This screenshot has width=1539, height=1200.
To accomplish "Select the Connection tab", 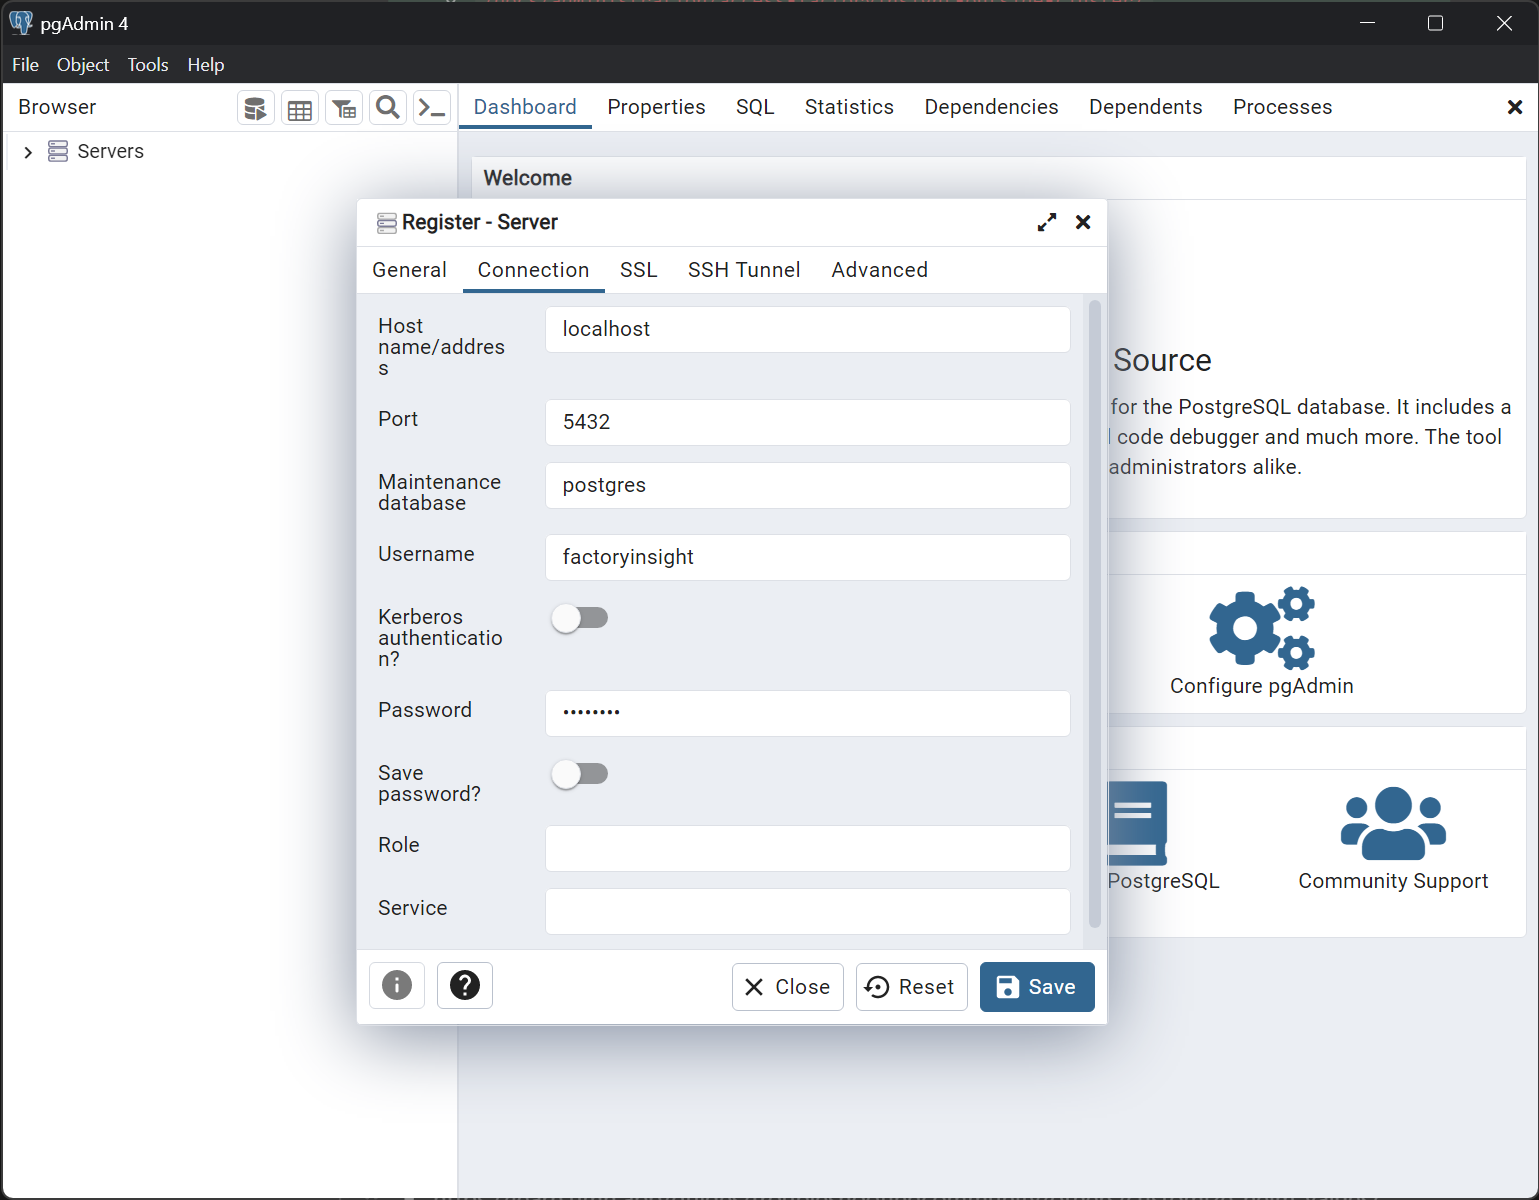I will (533, 270).
